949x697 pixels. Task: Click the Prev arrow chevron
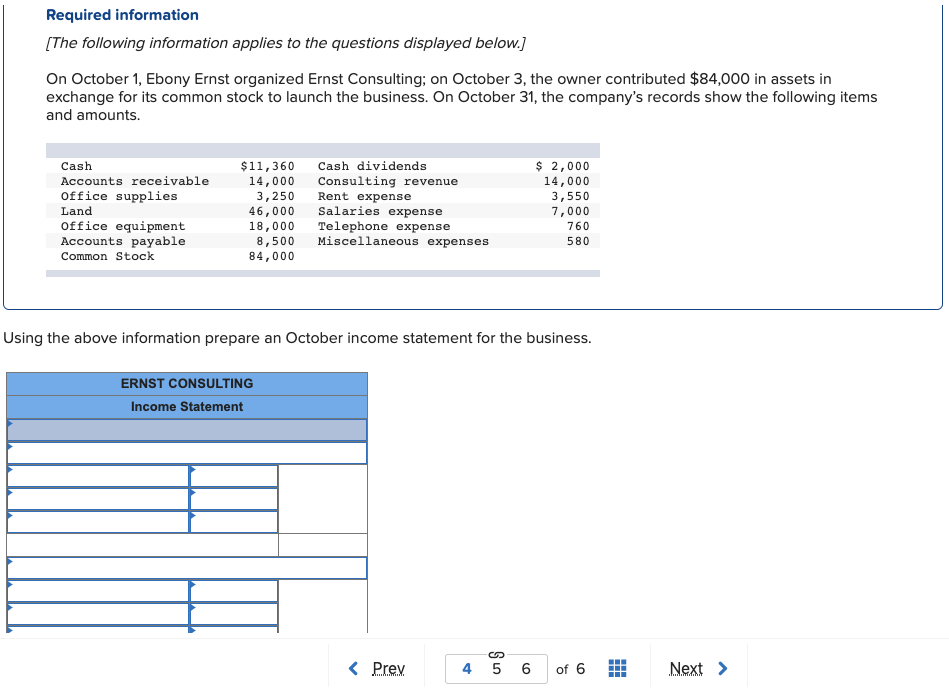point(354,668)
